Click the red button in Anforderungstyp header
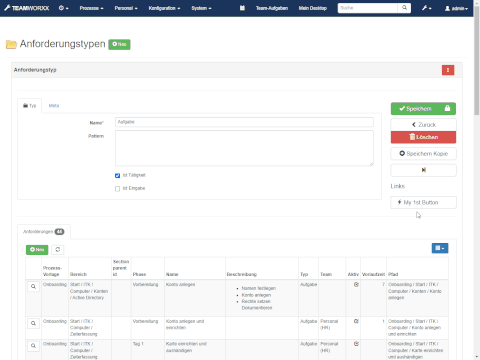Screen dimensions: 480x360 pyautogui.click(x=448, y=70)
